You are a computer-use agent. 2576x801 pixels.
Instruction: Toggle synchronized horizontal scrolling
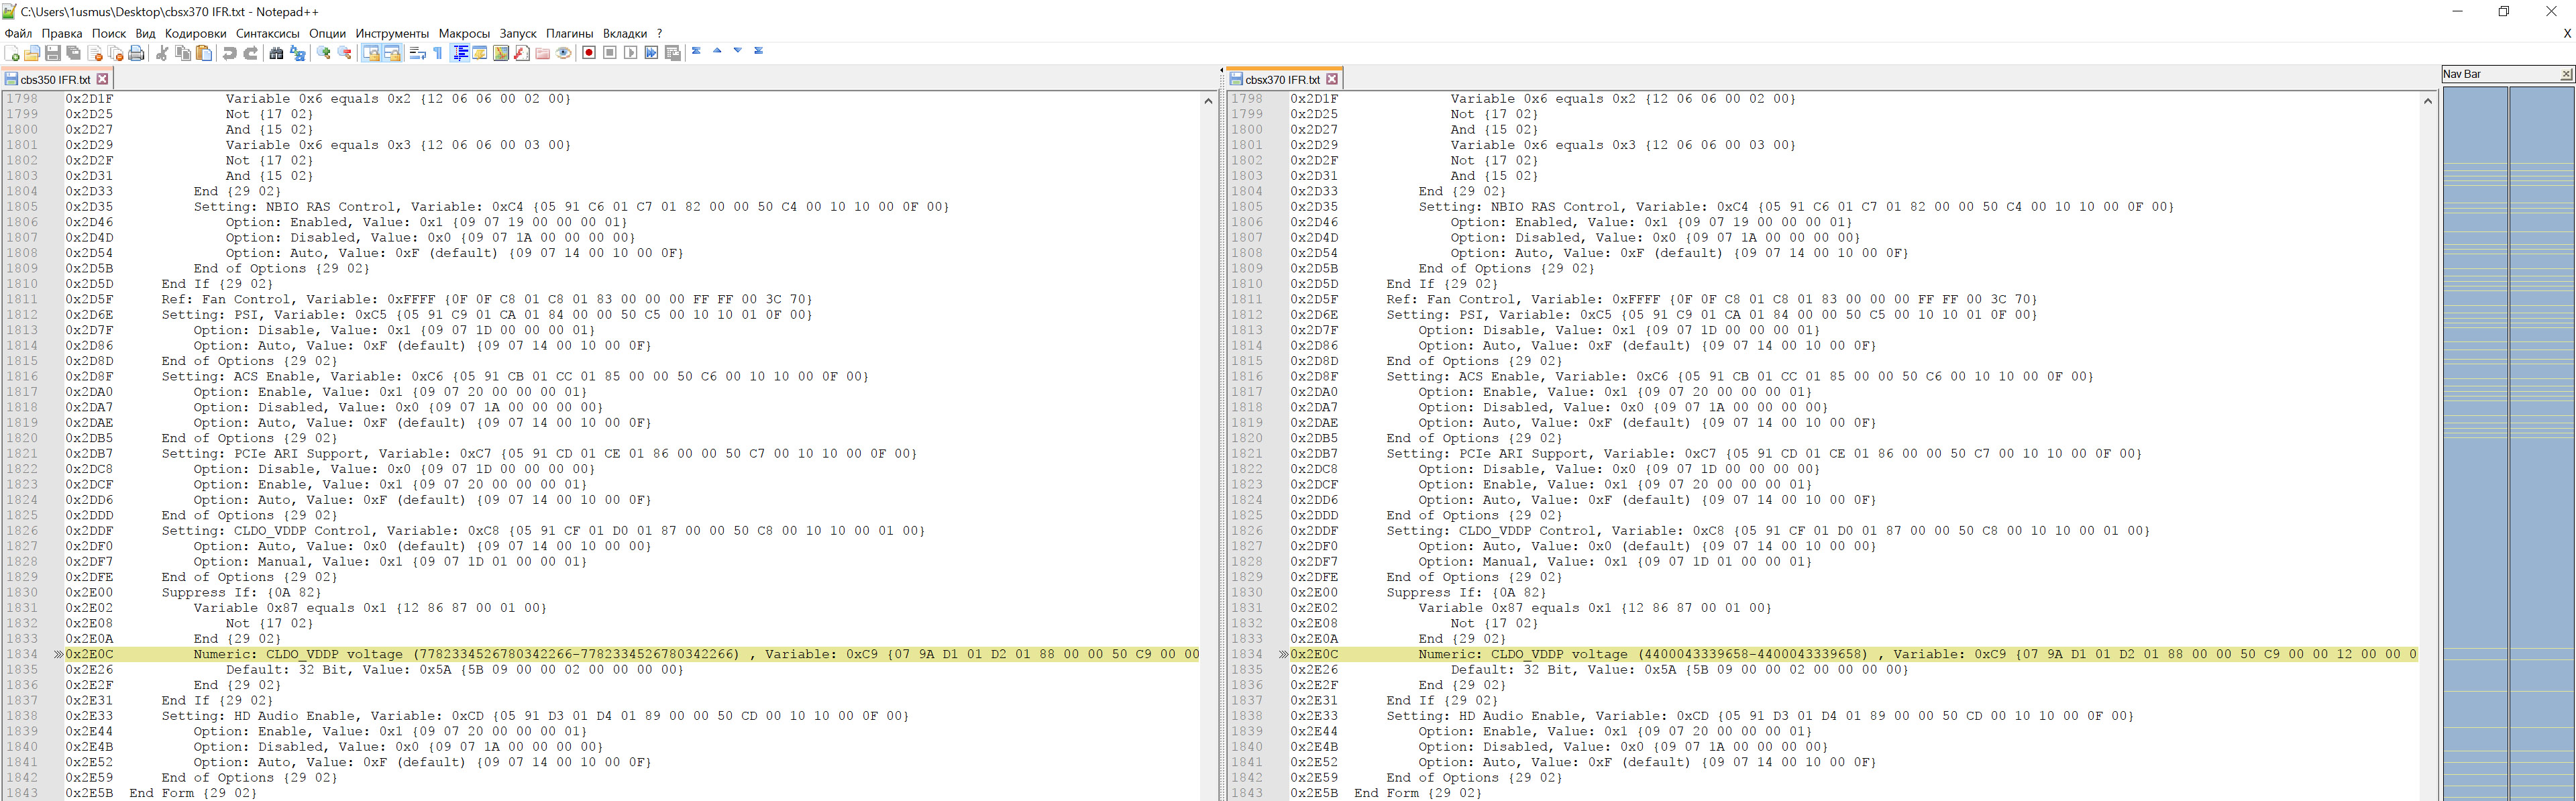click(x=392, y=53)
